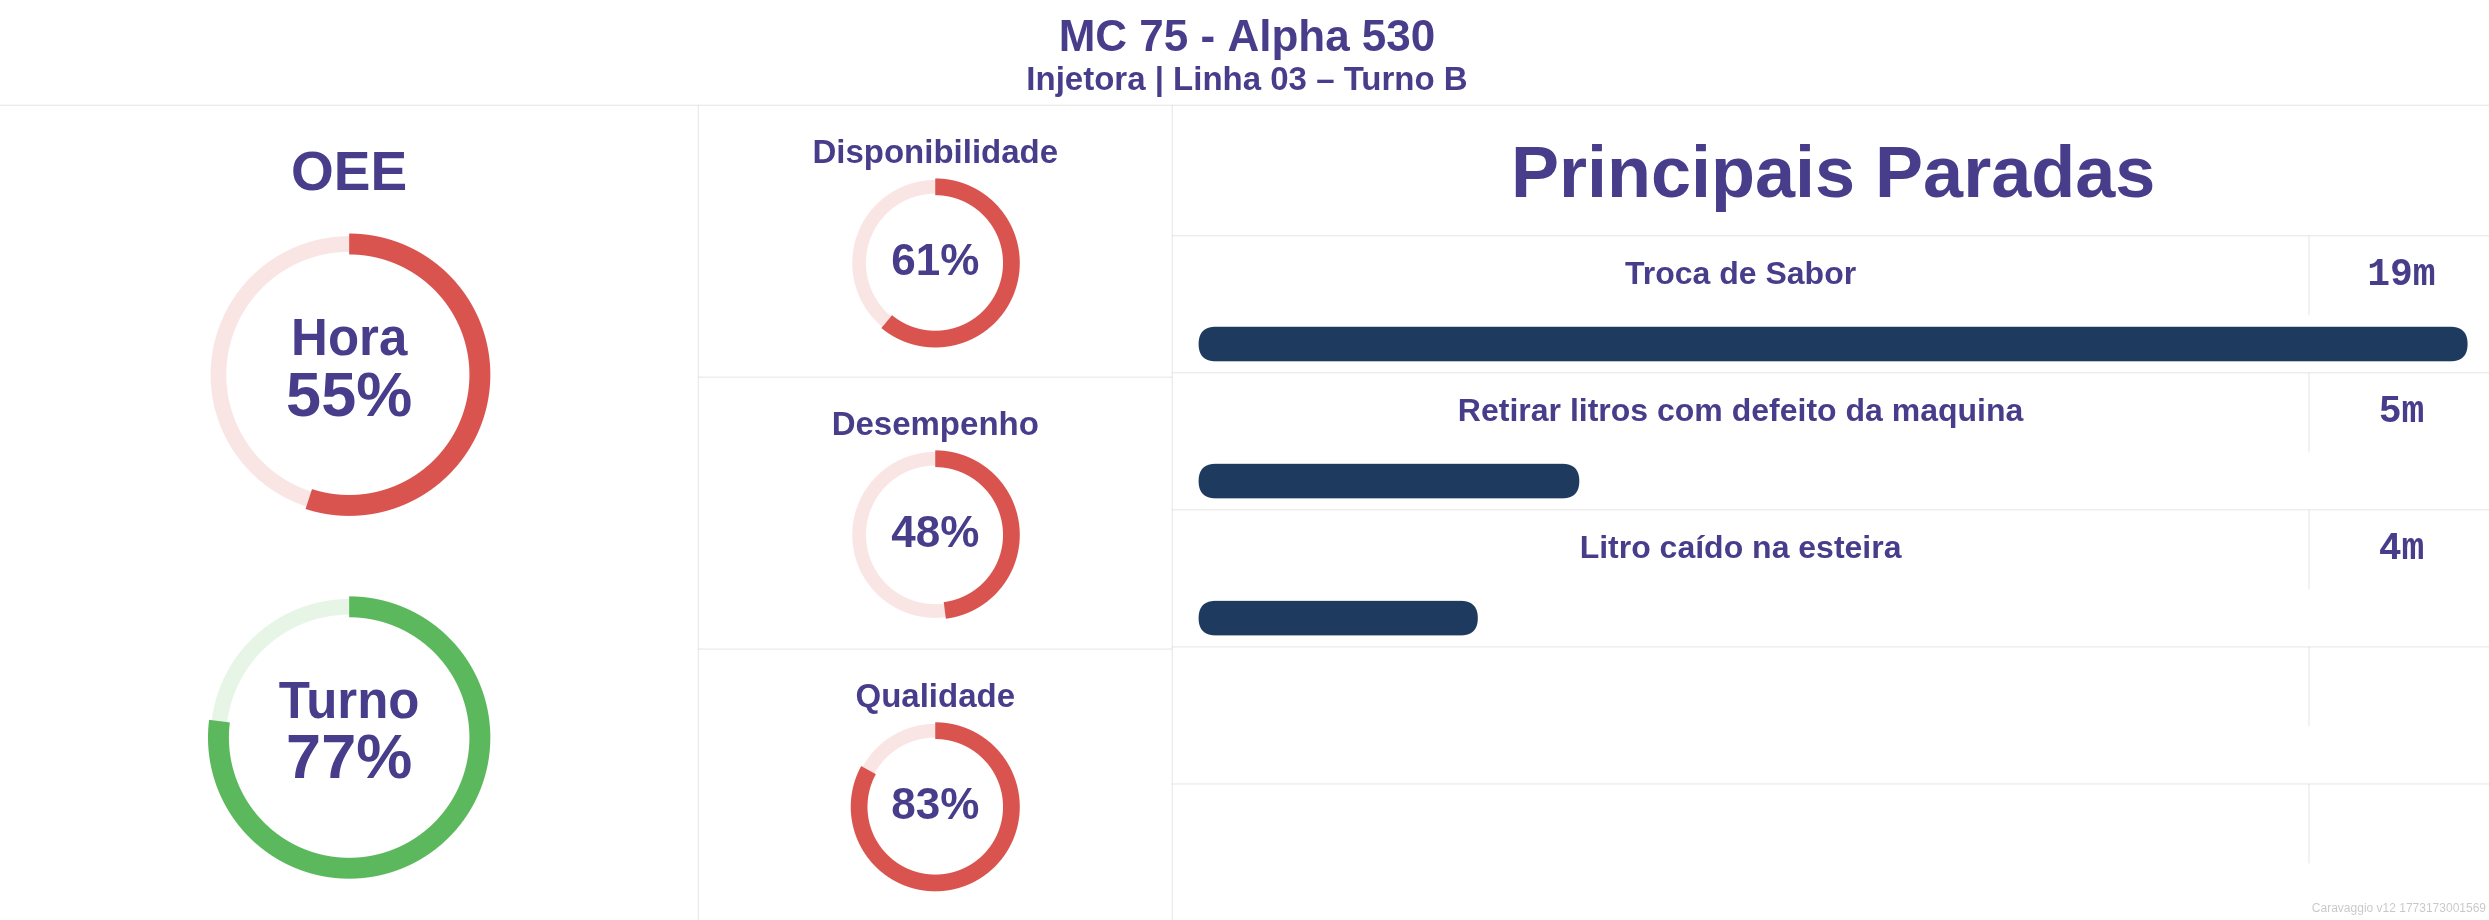Click the Turno 77% OEE gauge

tap(349, 737)
